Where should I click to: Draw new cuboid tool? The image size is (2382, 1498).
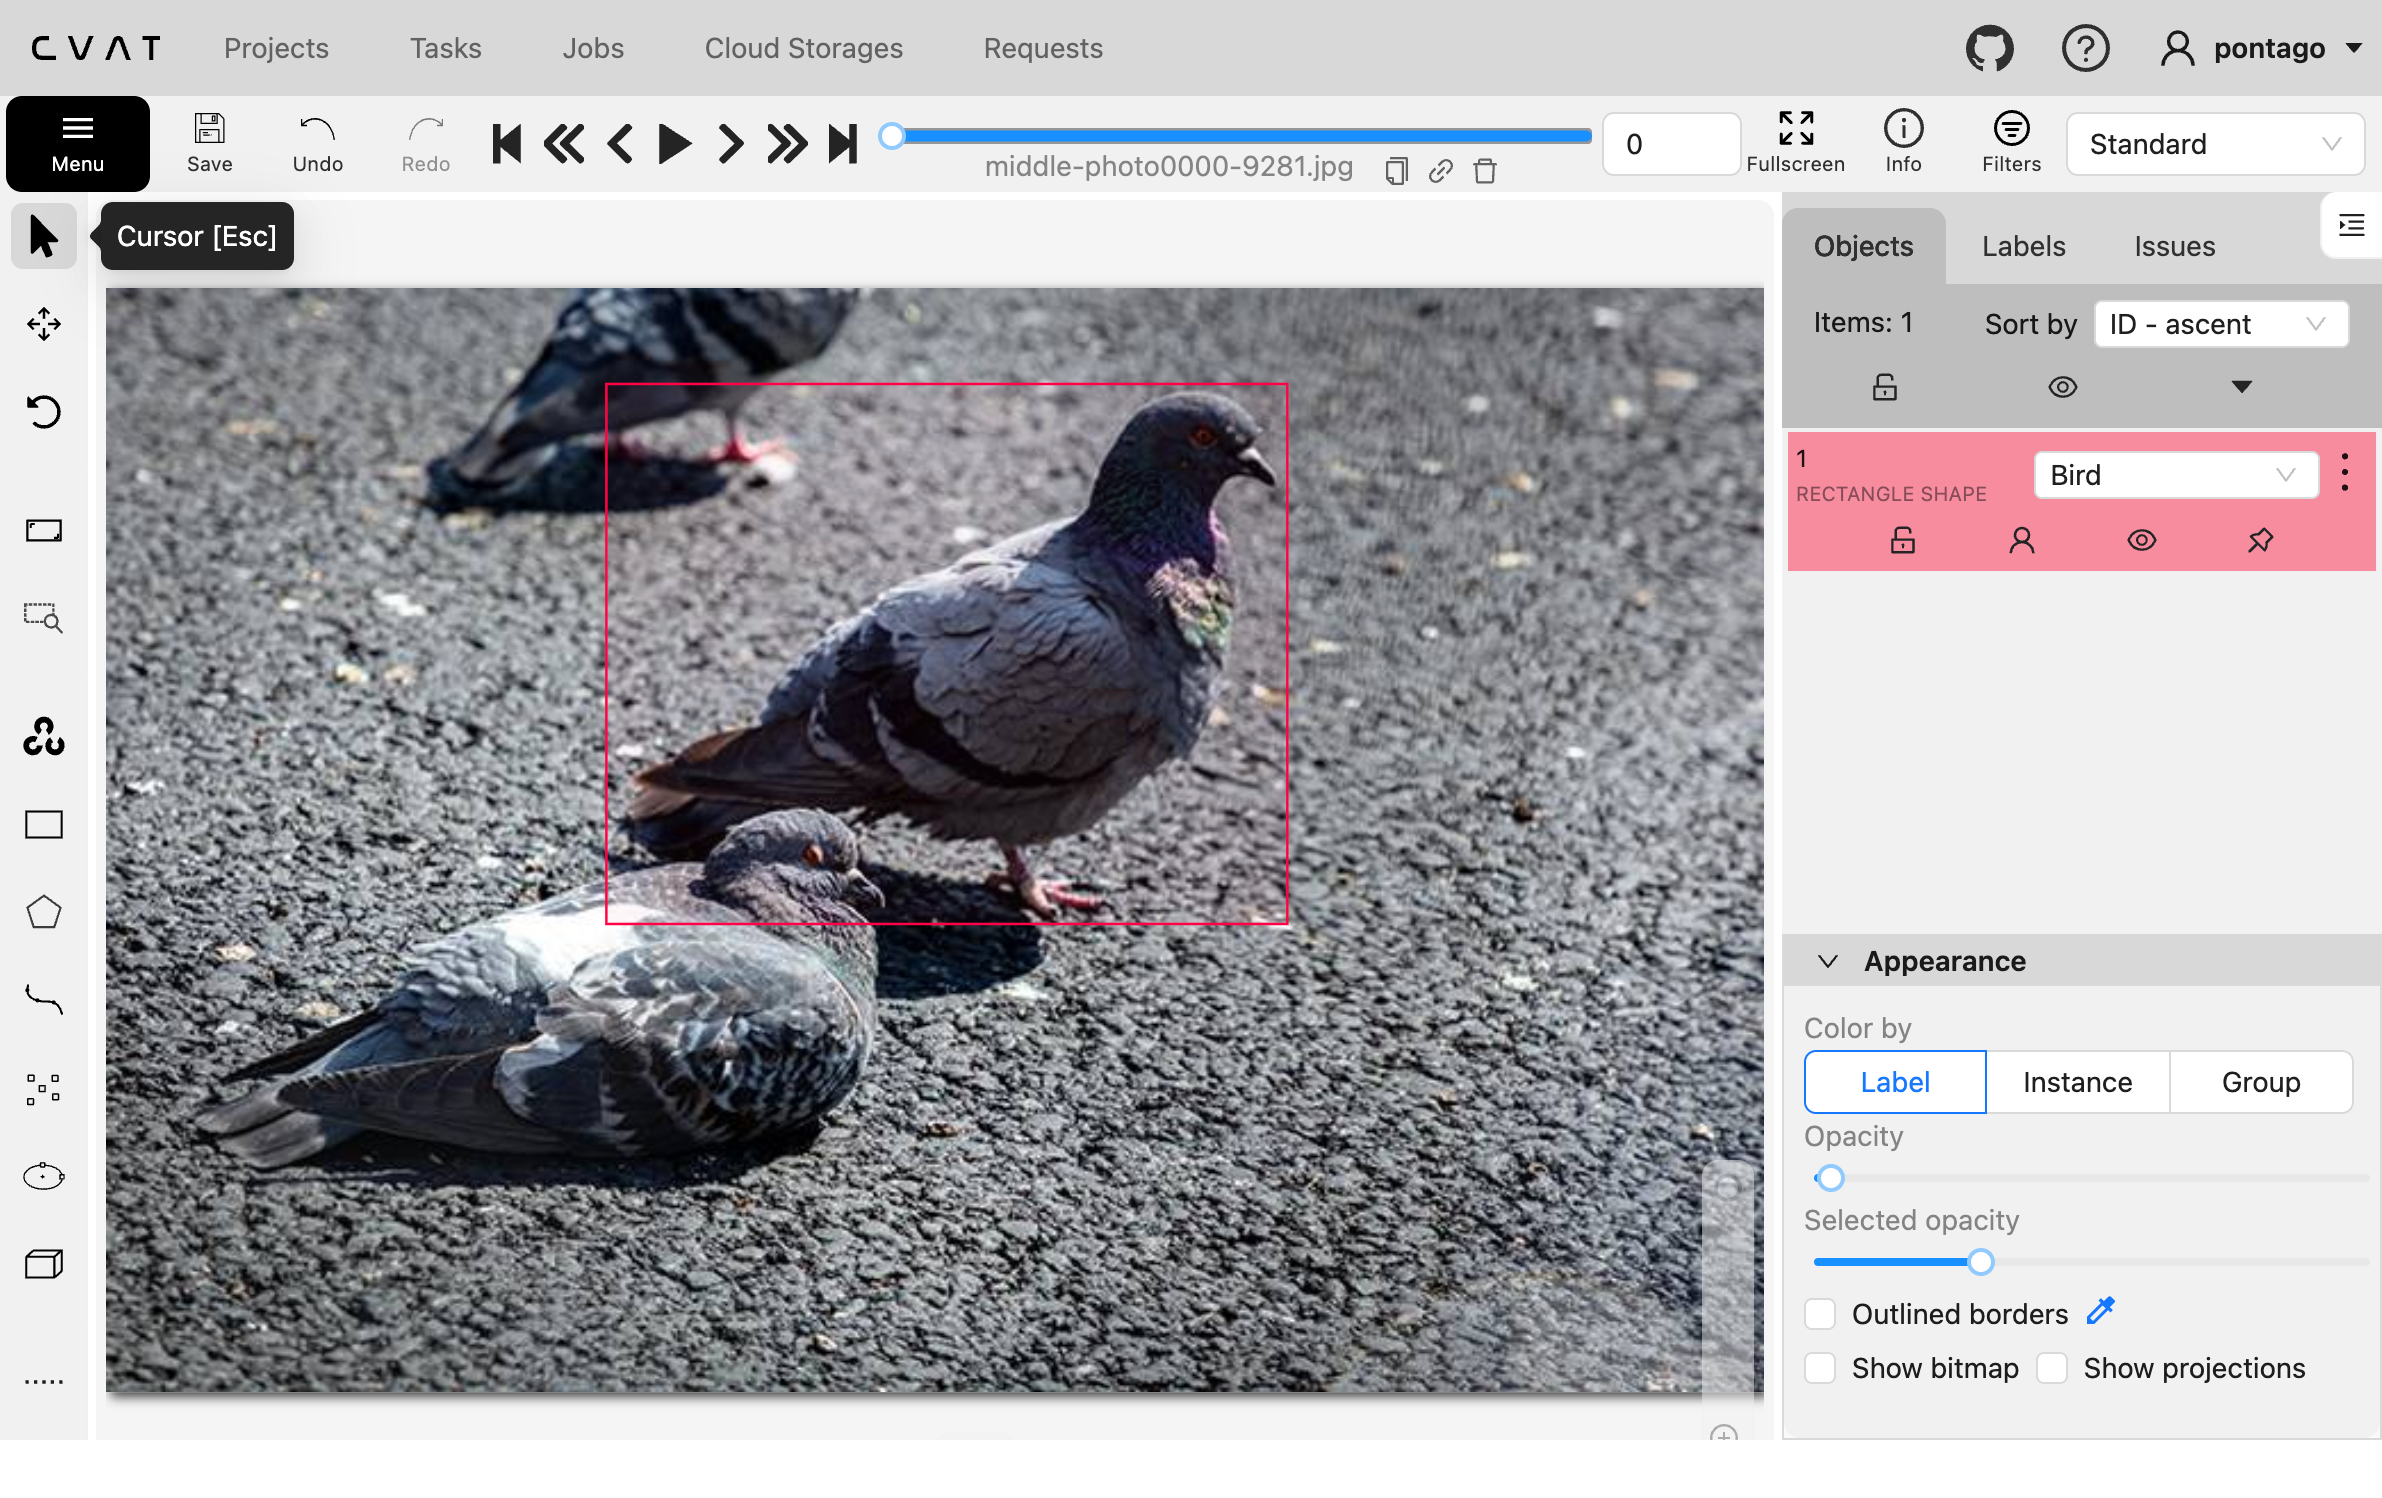pyautogui.click(x=44, y=1264)
